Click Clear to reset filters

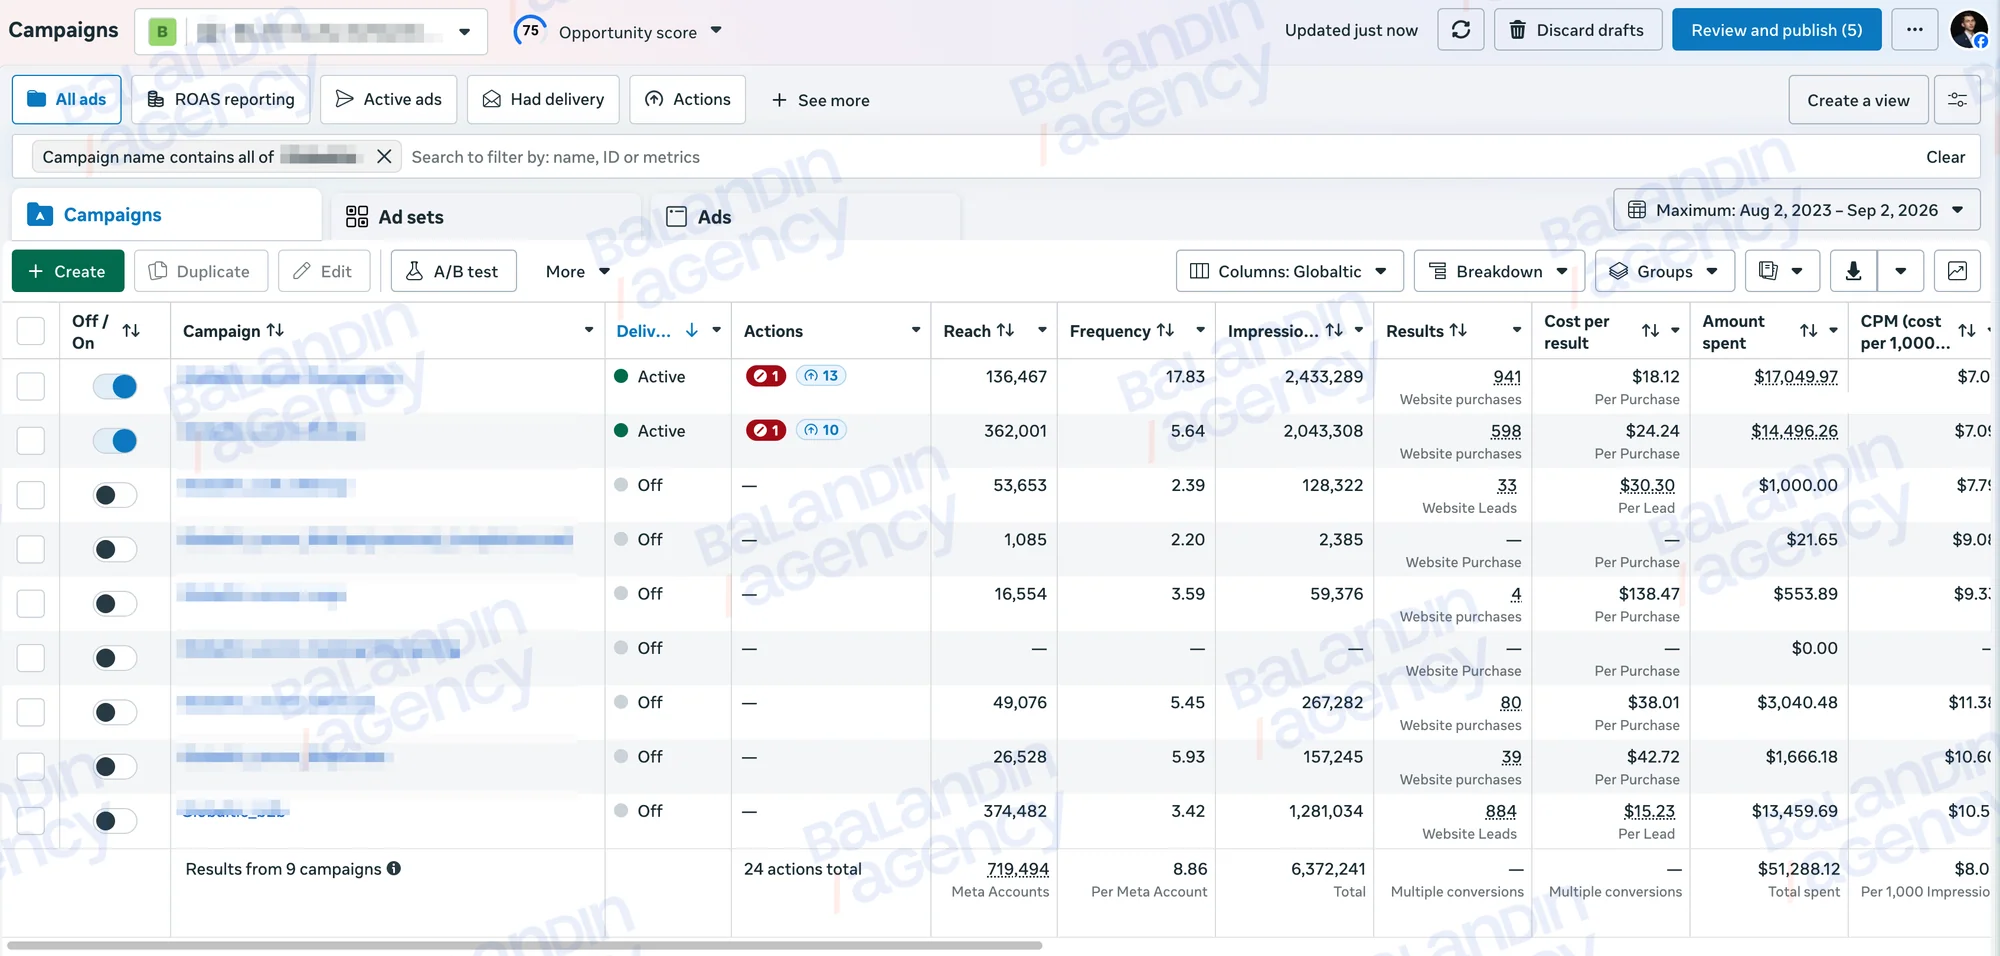pos(1945,157)
